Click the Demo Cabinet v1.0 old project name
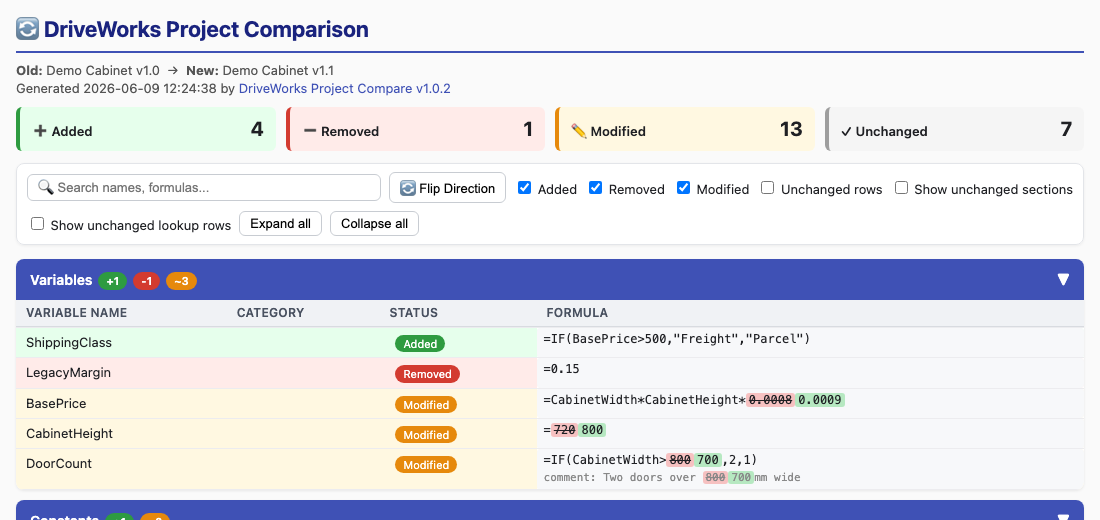1100x520 pixels. pyautogui.click(x=103, y=71)
